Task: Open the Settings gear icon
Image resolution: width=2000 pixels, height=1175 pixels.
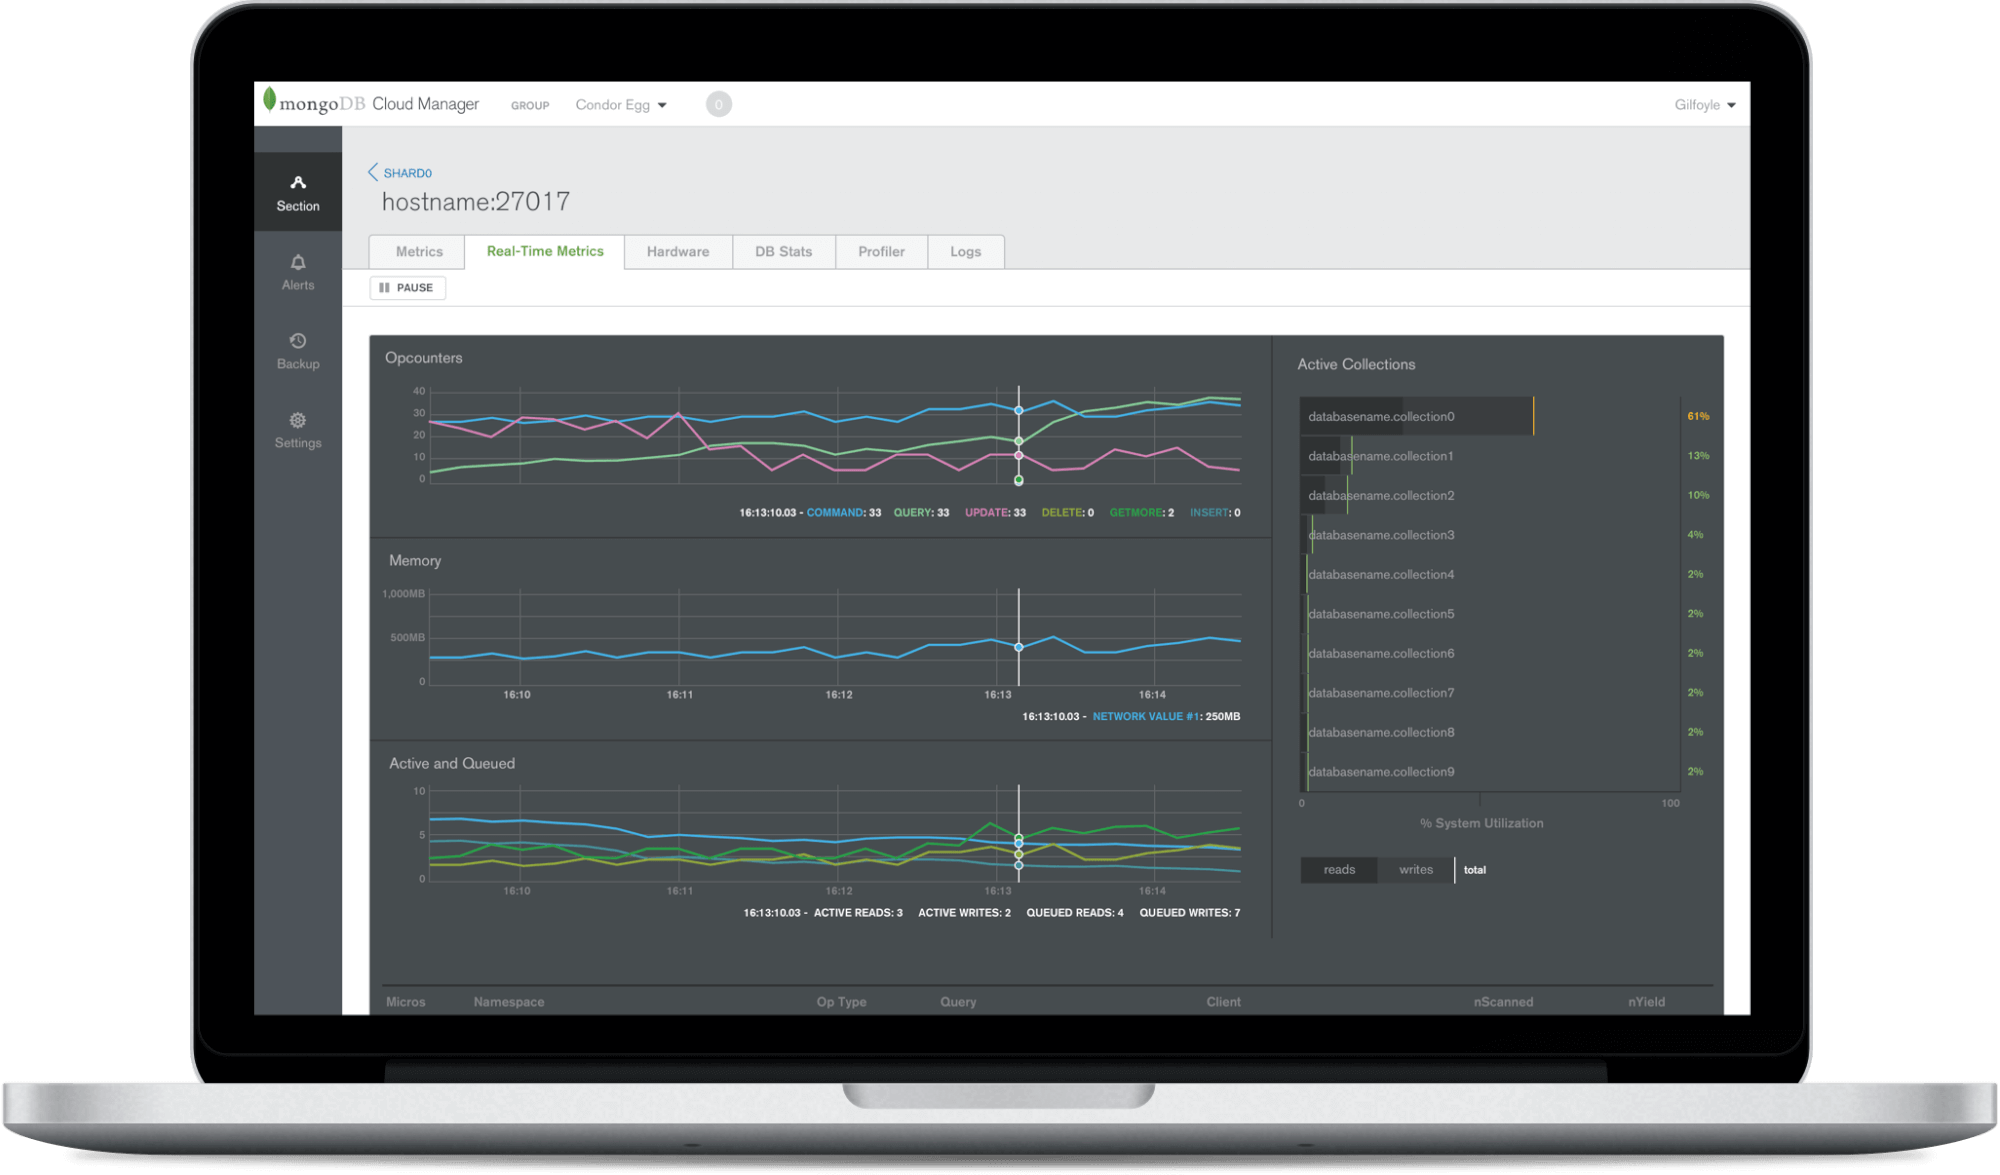Action: click(298, 420)
